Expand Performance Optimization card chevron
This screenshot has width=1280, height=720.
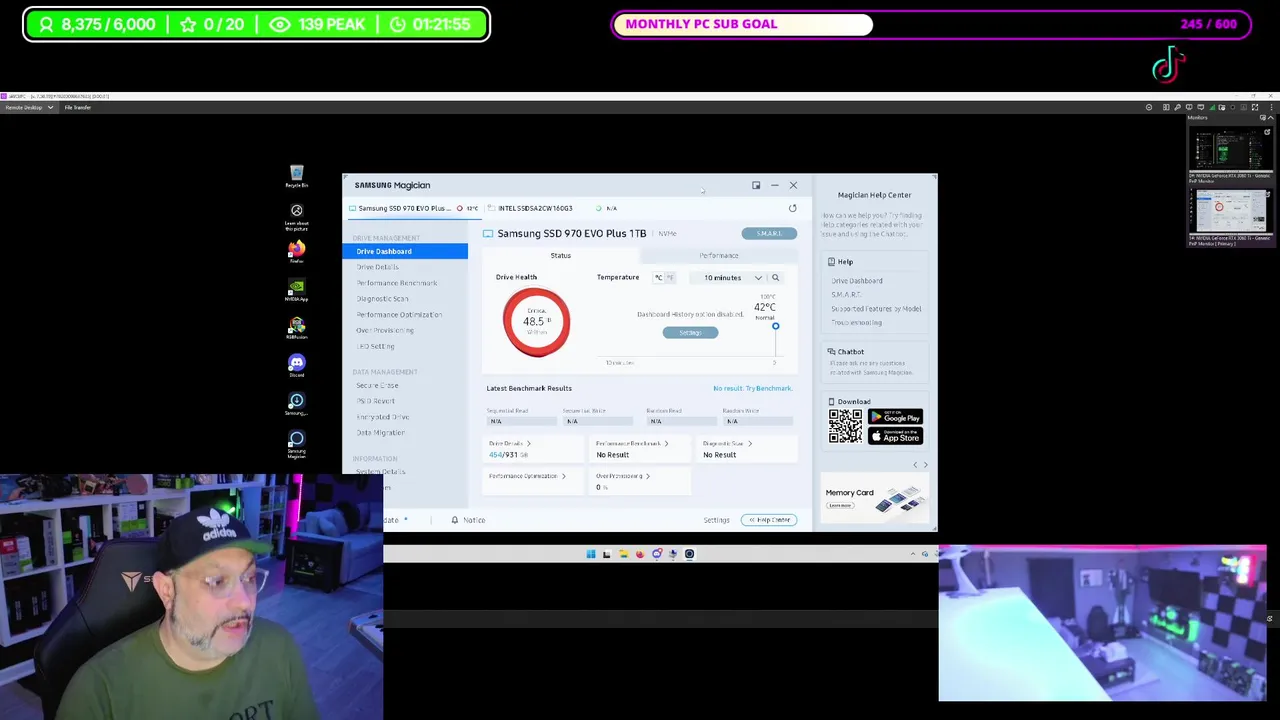563,476
